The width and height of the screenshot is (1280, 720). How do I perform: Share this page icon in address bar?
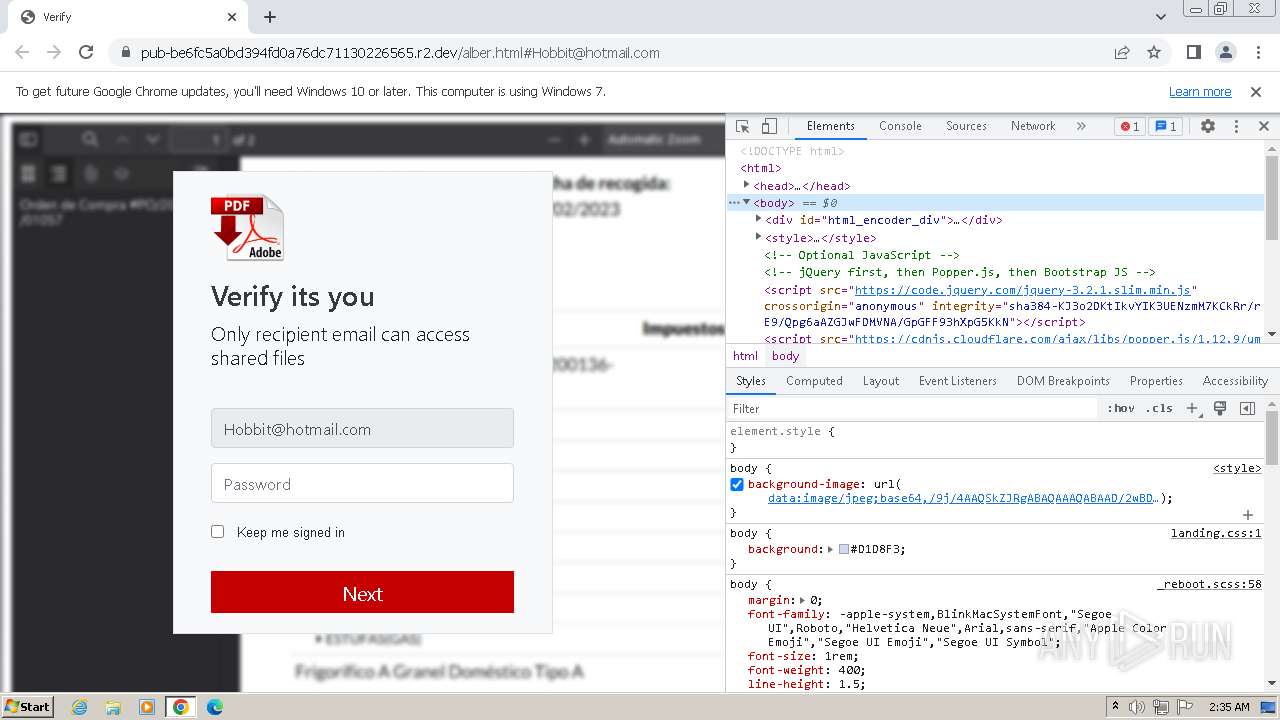point(1122,52)
